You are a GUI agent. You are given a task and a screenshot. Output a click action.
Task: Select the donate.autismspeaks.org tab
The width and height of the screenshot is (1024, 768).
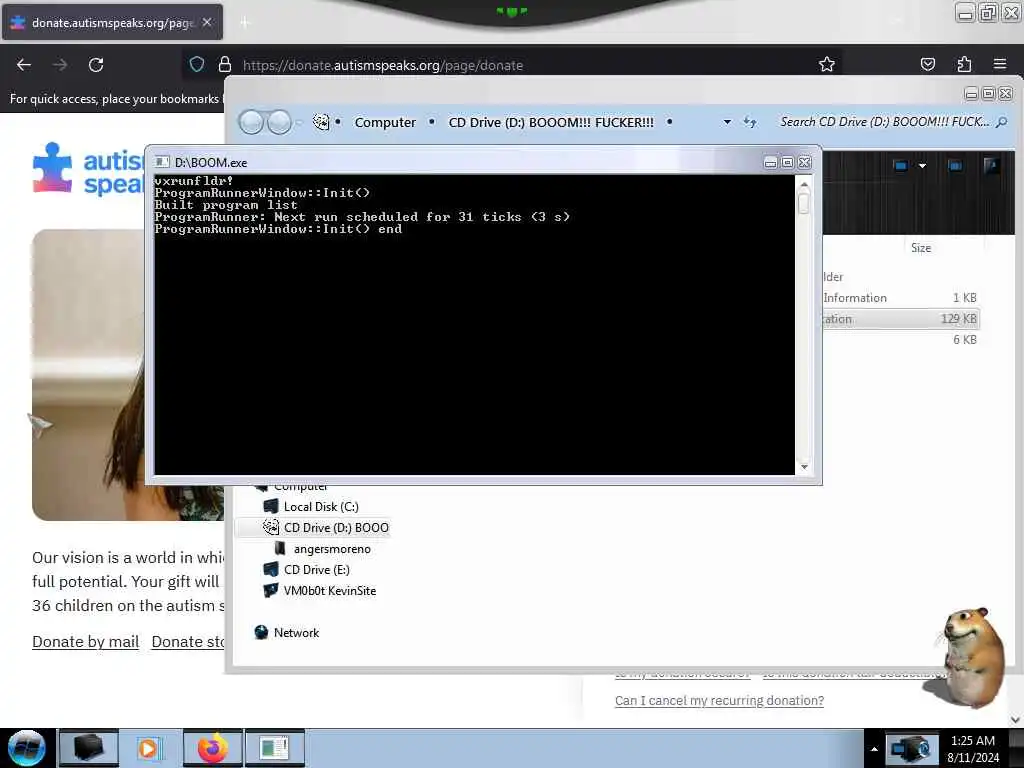pos(112,22)
